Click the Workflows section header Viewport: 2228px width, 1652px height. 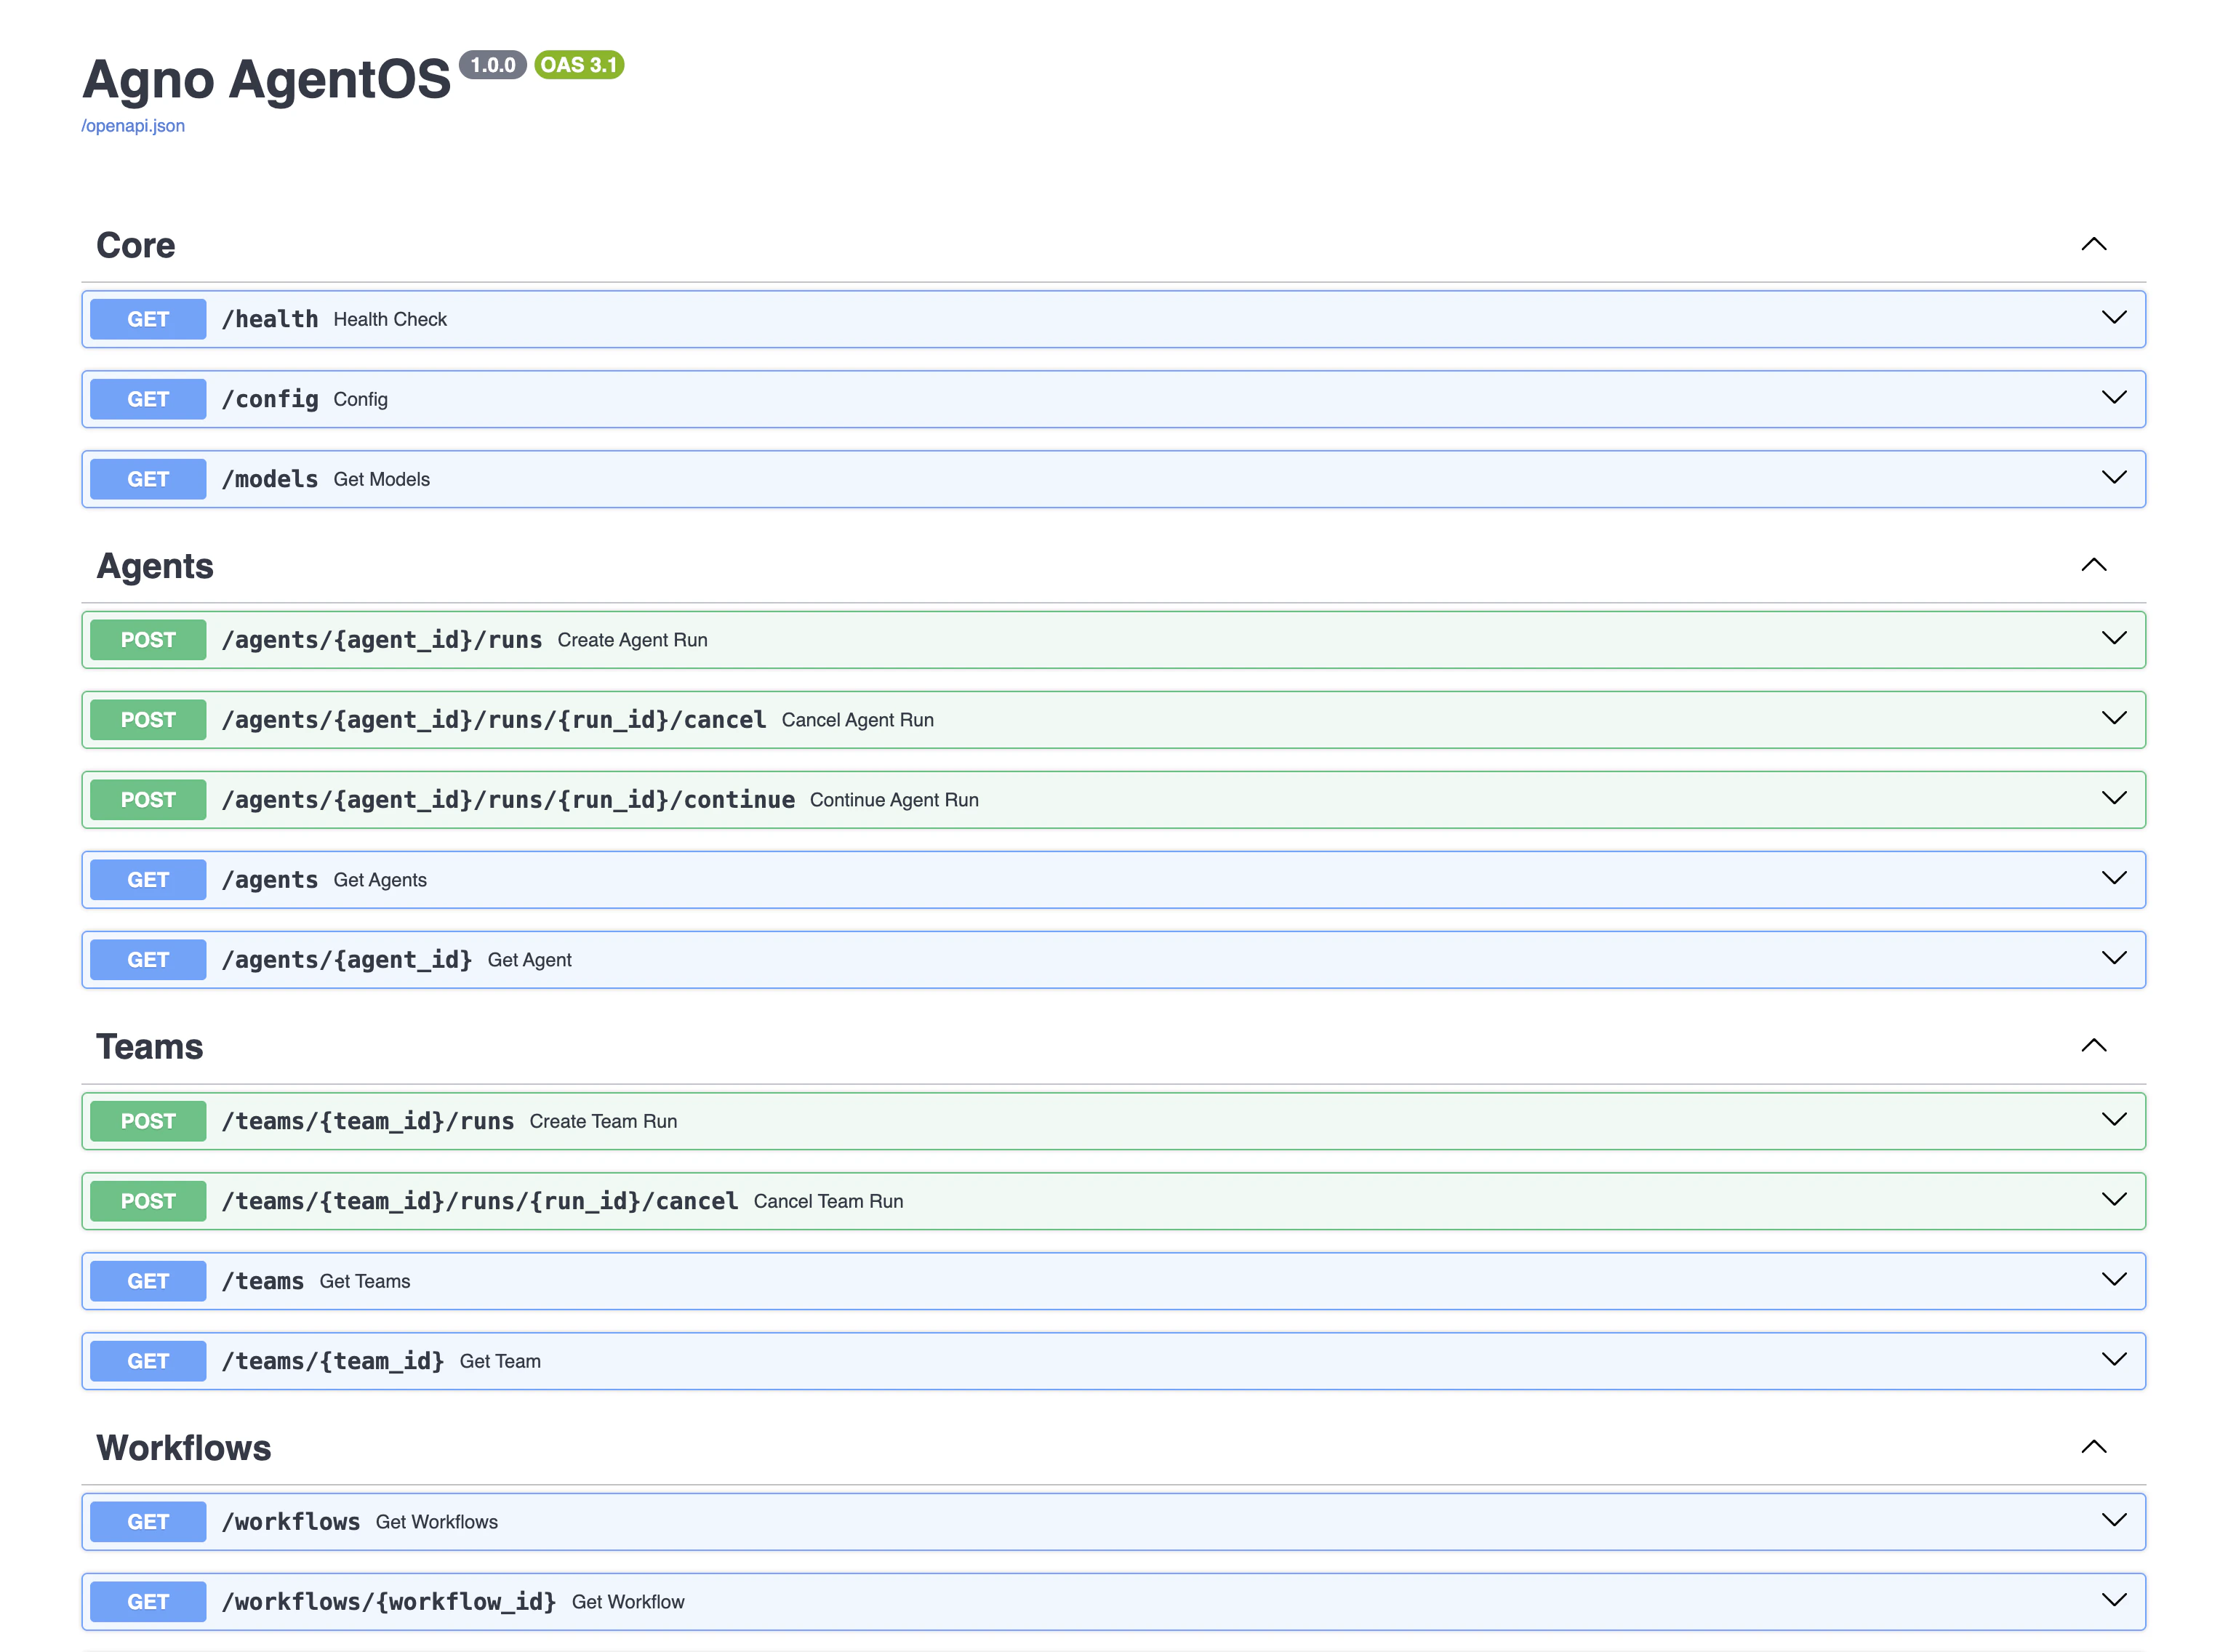[184, 1447]
